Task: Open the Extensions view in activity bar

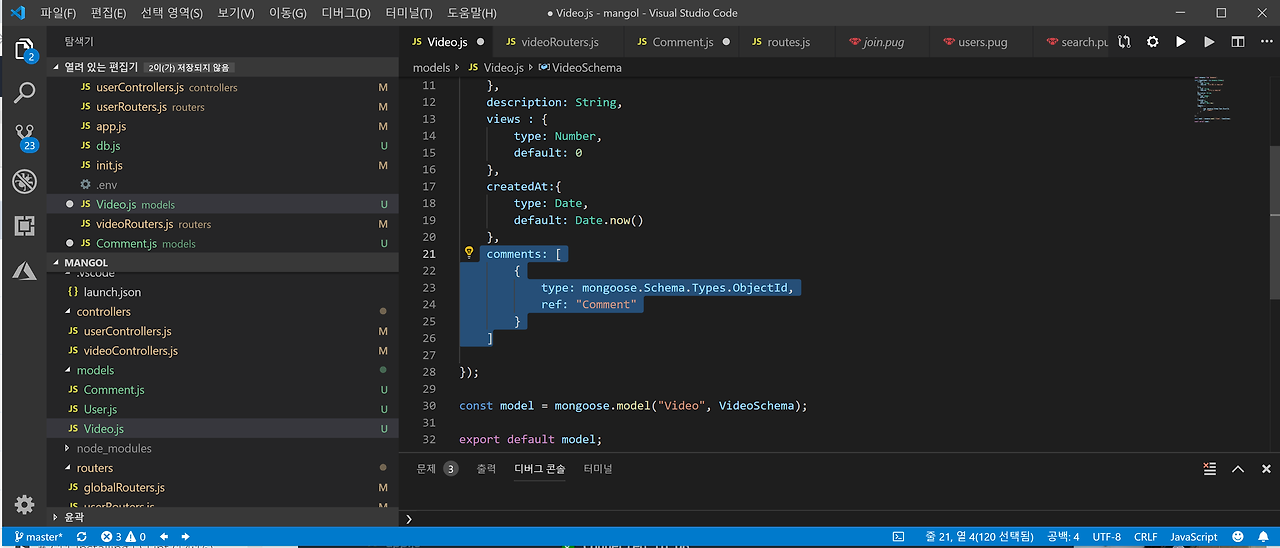Action: pyautogui.click(x=25, y=226)
